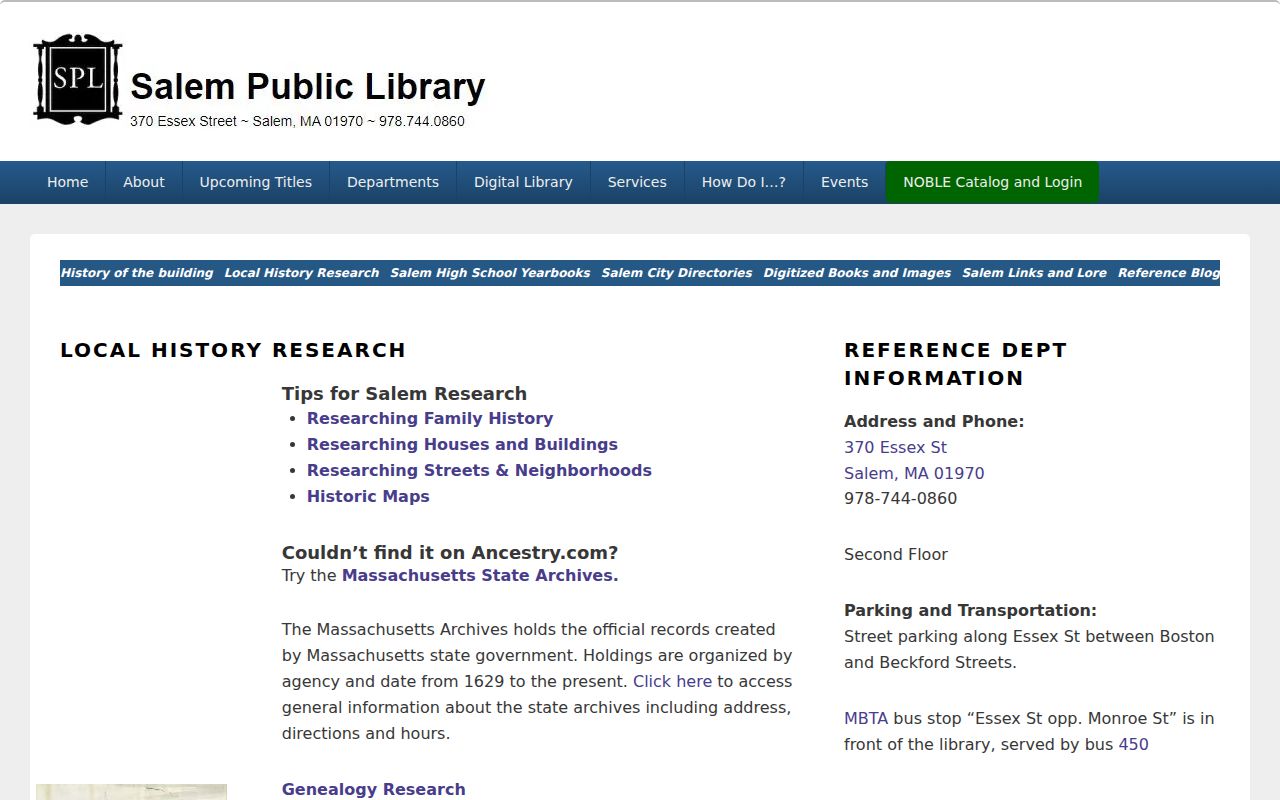Open the Home menu item
The width and height of the screenshot is (1280, 800).
(x=68, y=182)
